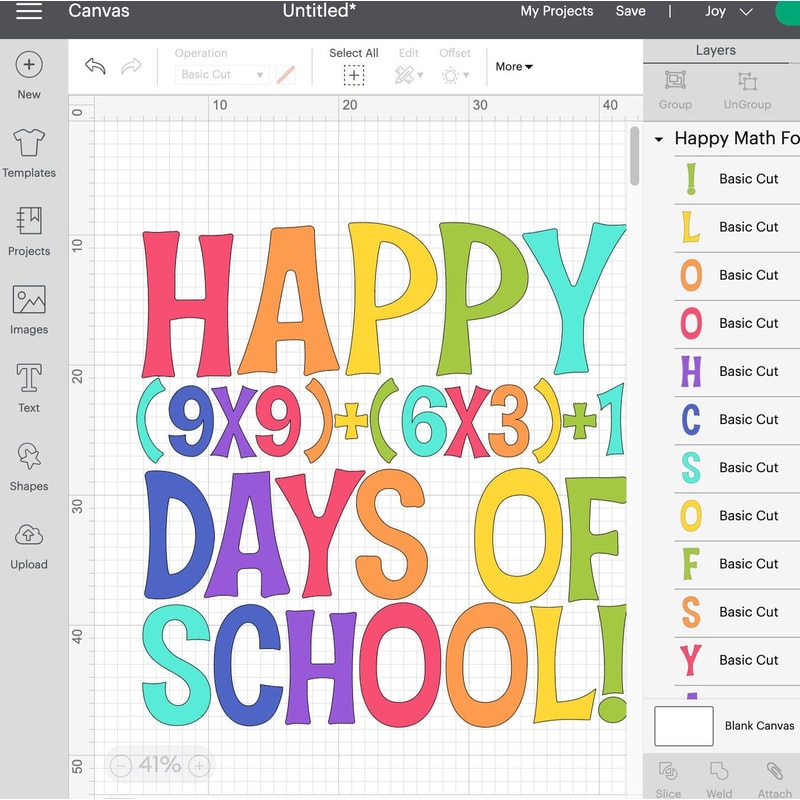The width and height of the screenshot is (800, 800).
Task: Save the current project
Action: [x=631, y=12]
